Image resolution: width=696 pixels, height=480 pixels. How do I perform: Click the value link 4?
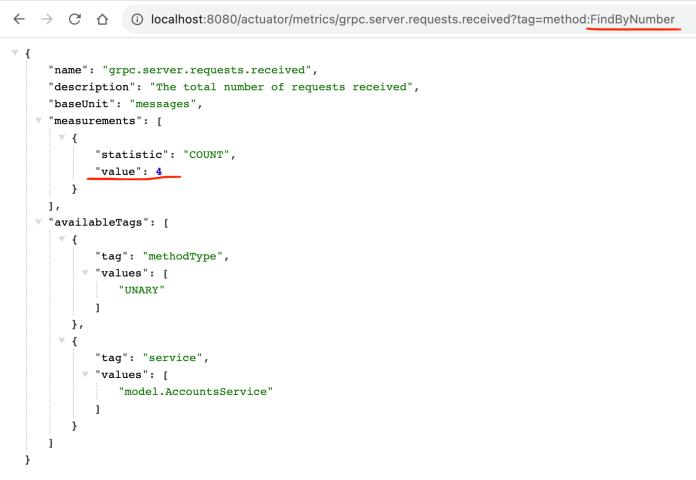click(158, 171)
